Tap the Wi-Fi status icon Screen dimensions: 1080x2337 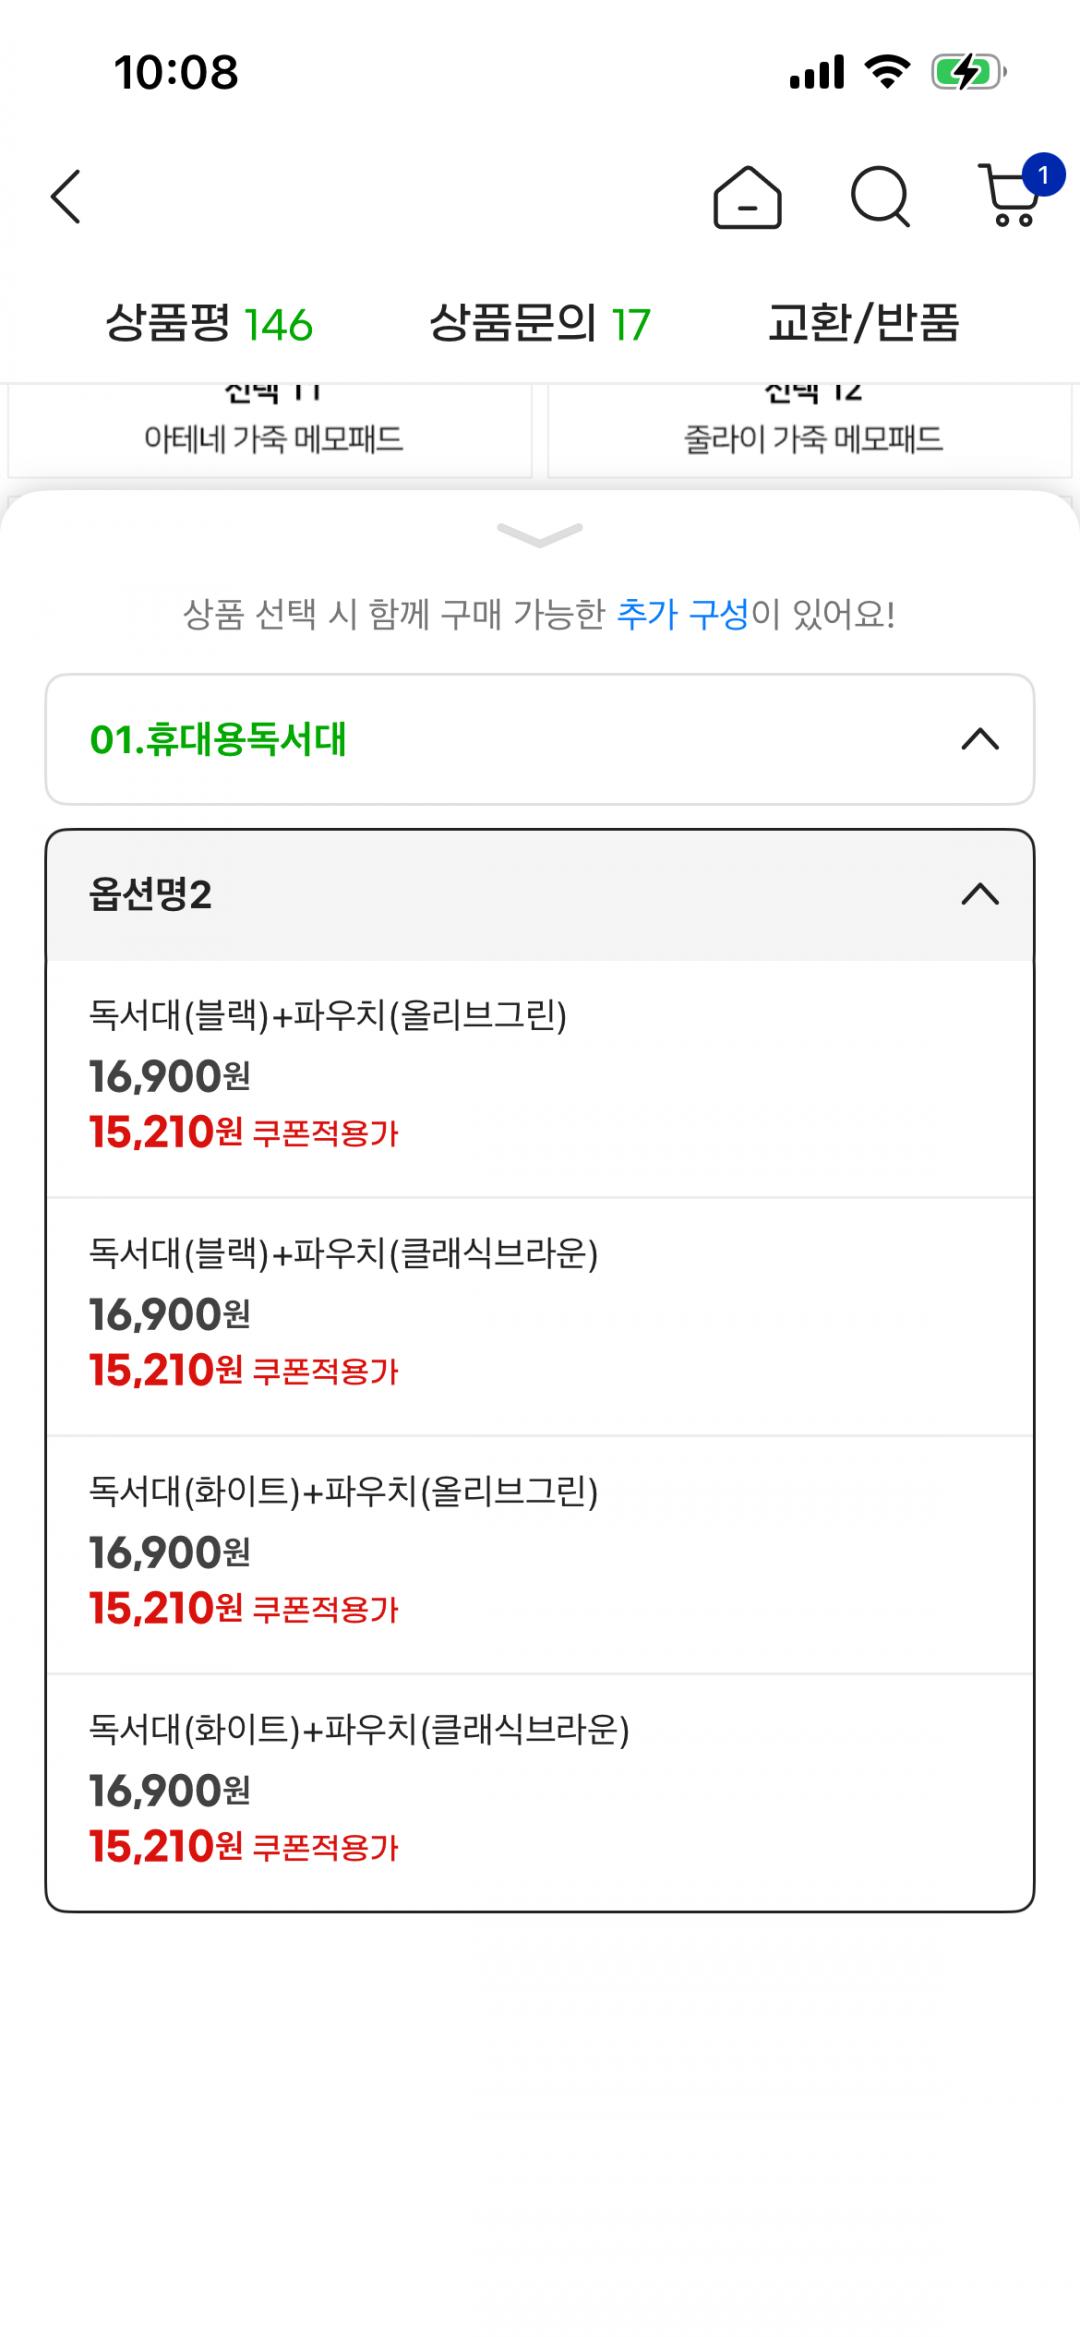tap(886, 72)
